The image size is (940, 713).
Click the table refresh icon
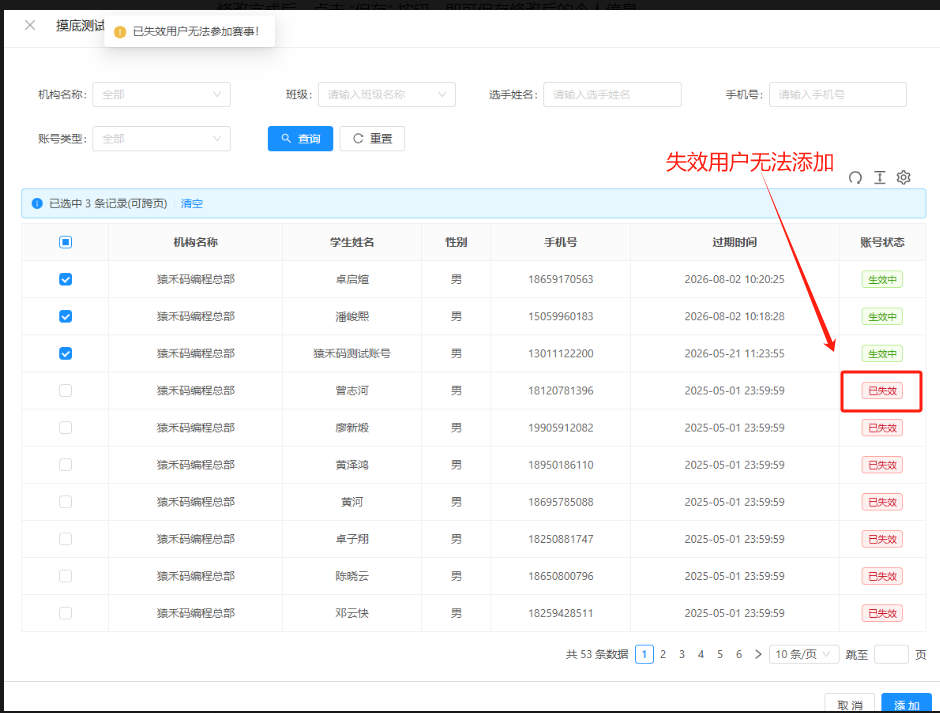[855, 178]
